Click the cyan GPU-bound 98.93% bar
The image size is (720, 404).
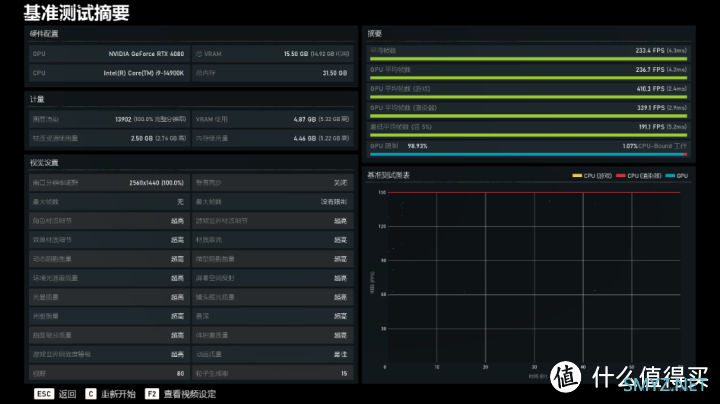tap(527, 154)
